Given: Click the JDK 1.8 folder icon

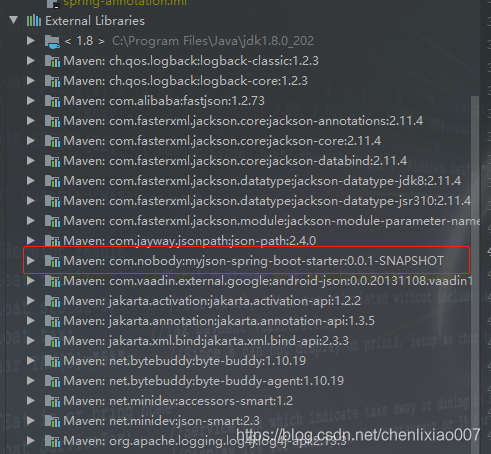Looking at the screenshot, I should (x=52, y=41).
